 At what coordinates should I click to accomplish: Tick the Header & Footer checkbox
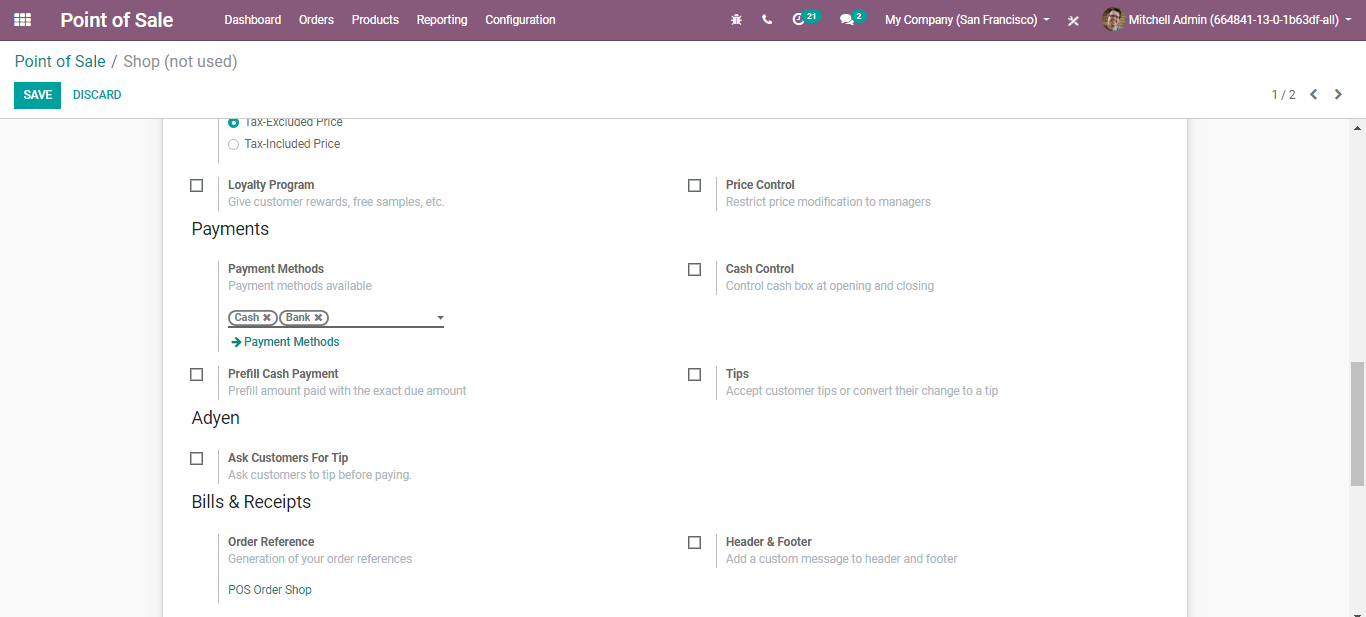click(694, 542)
